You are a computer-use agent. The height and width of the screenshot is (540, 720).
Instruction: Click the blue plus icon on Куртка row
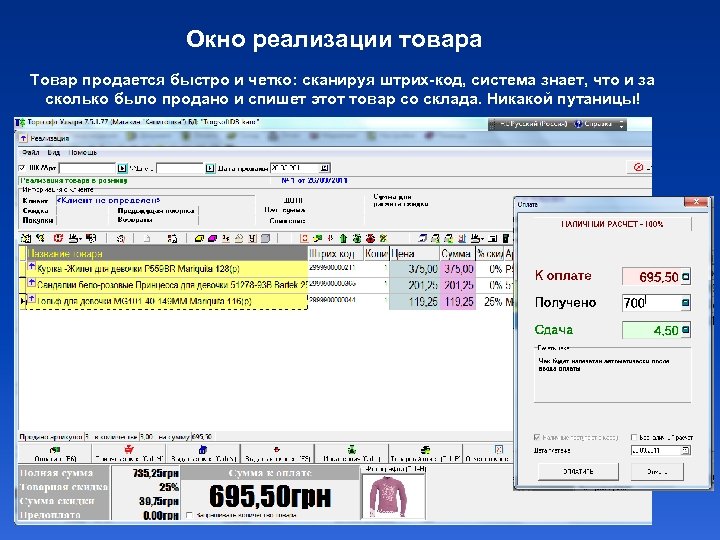tap(32, 266)
